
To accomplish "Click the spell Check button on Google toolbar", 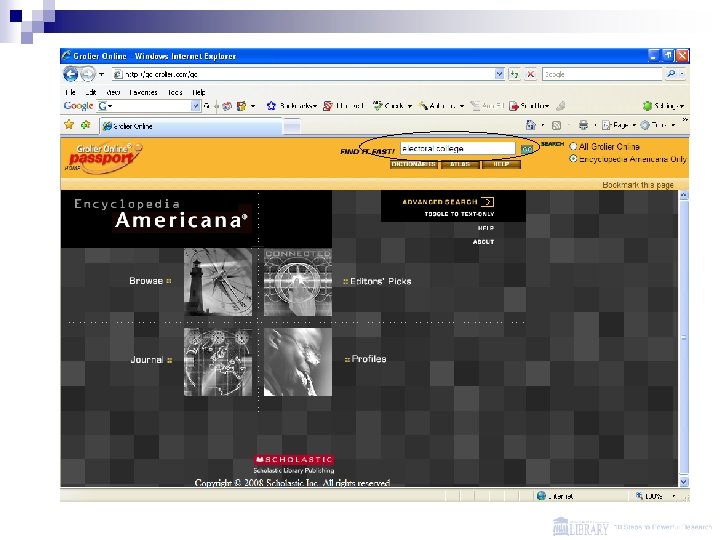I will point(392,106).
